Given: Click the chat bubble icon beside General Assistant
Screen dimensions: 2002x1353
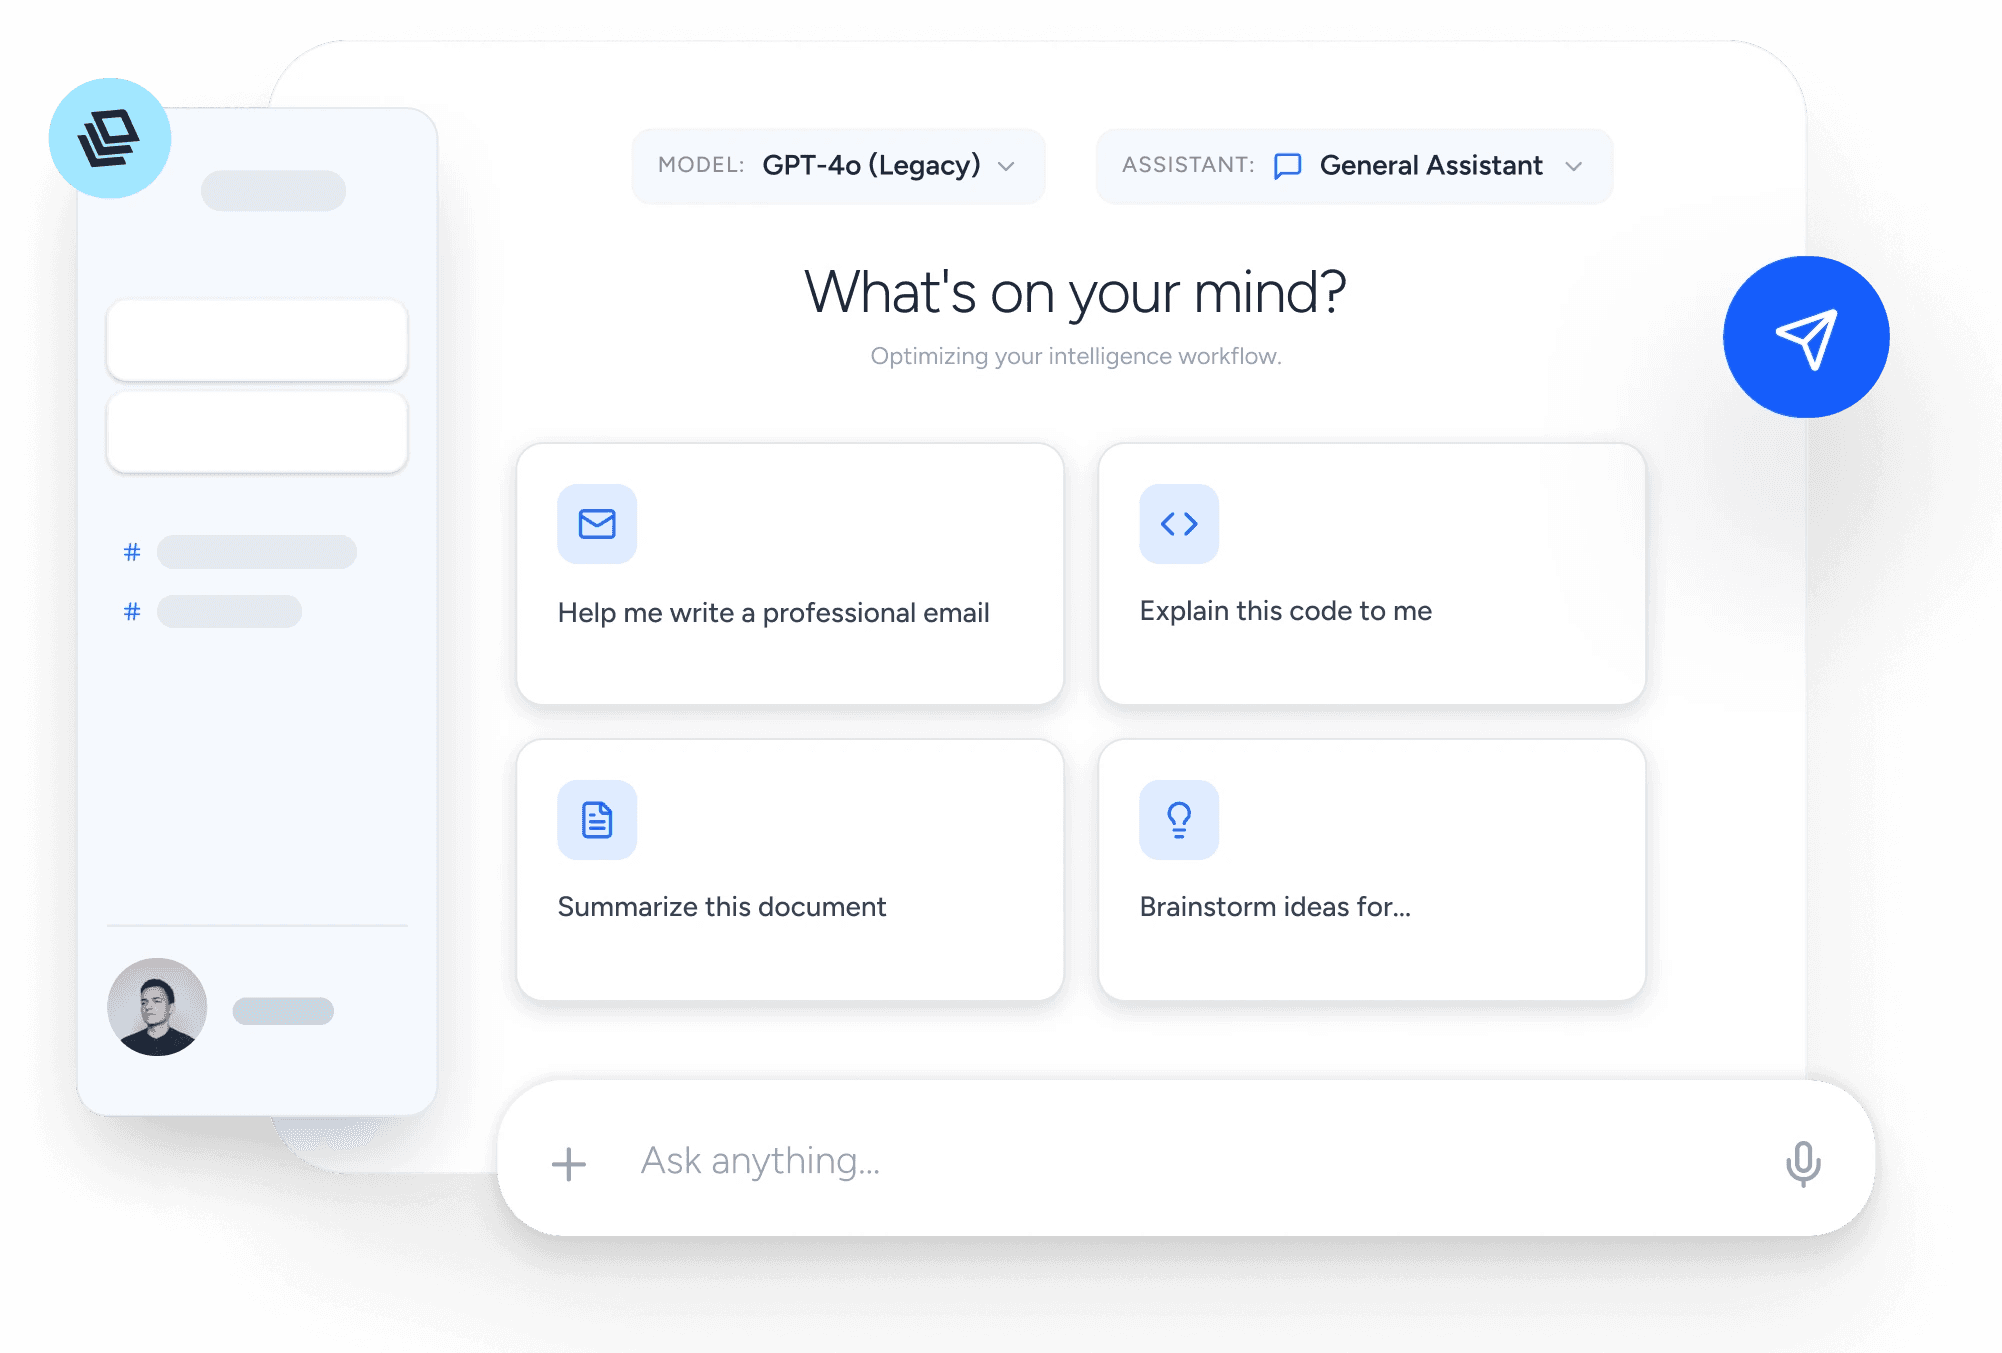Looking at the screenshot, I should [x=1287, y=166].
